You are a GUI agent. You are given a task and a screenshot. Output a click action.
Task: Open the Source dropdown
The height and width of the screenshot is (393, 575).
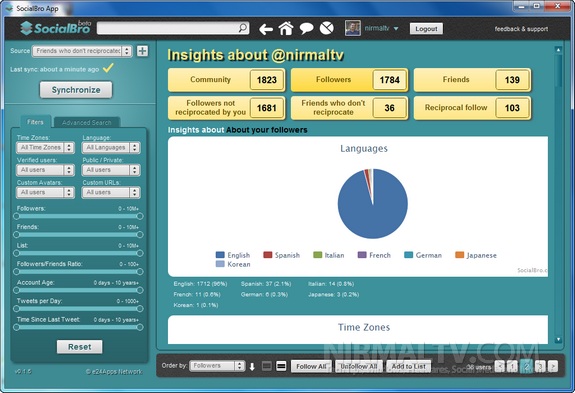pyautogui.click(x=82, y=51)
